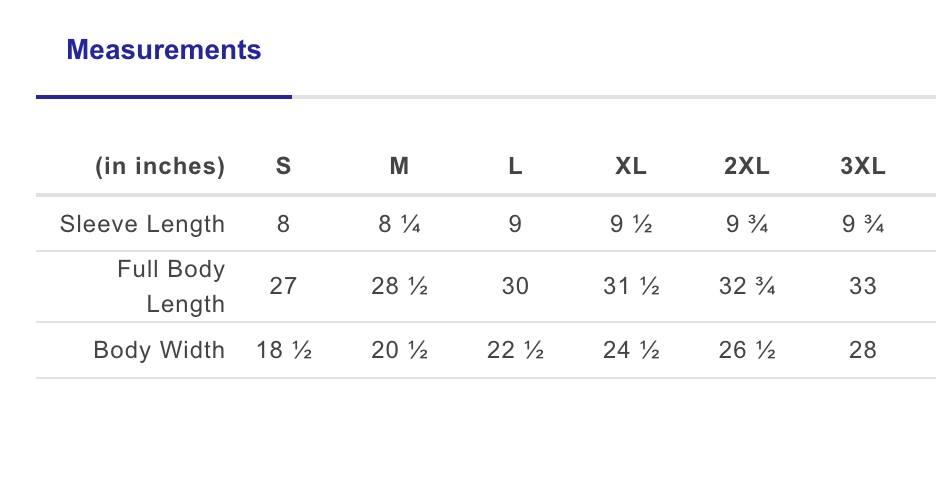Click the 2XL size column header
This screenshot has width=936, height=482.
click(747, 167)
